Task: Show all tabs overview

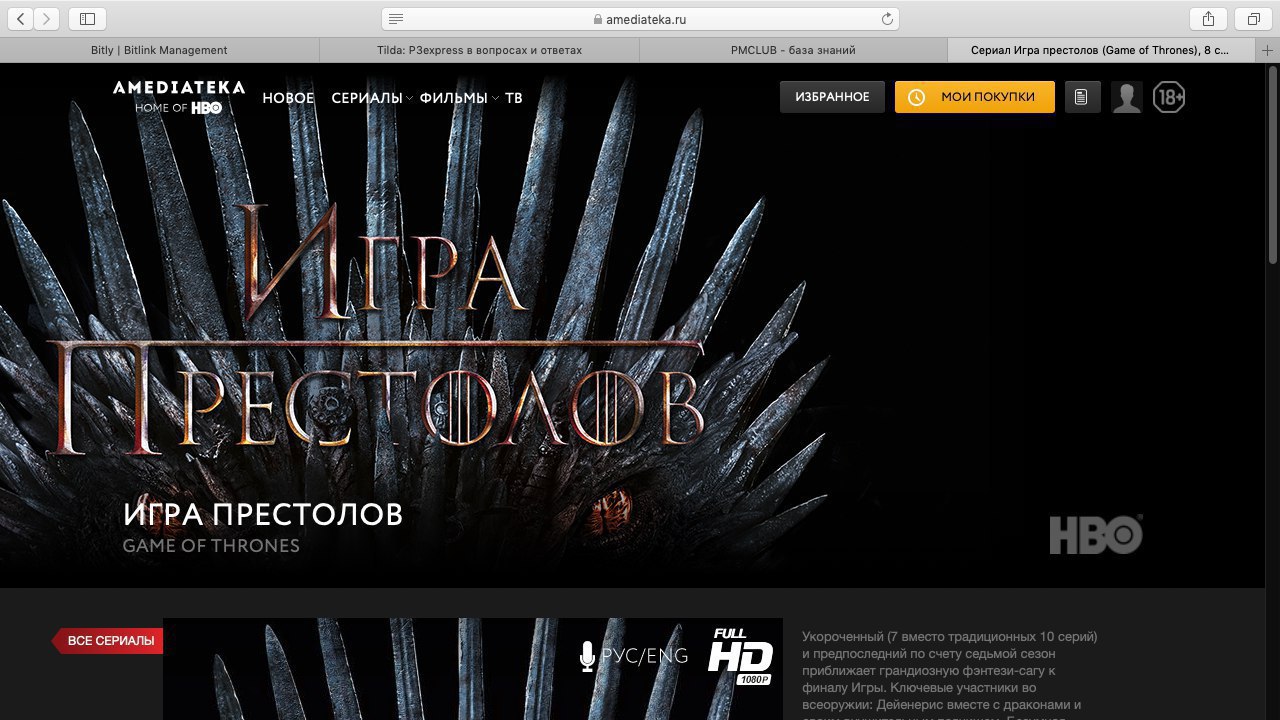Action: click(1253, 19)
